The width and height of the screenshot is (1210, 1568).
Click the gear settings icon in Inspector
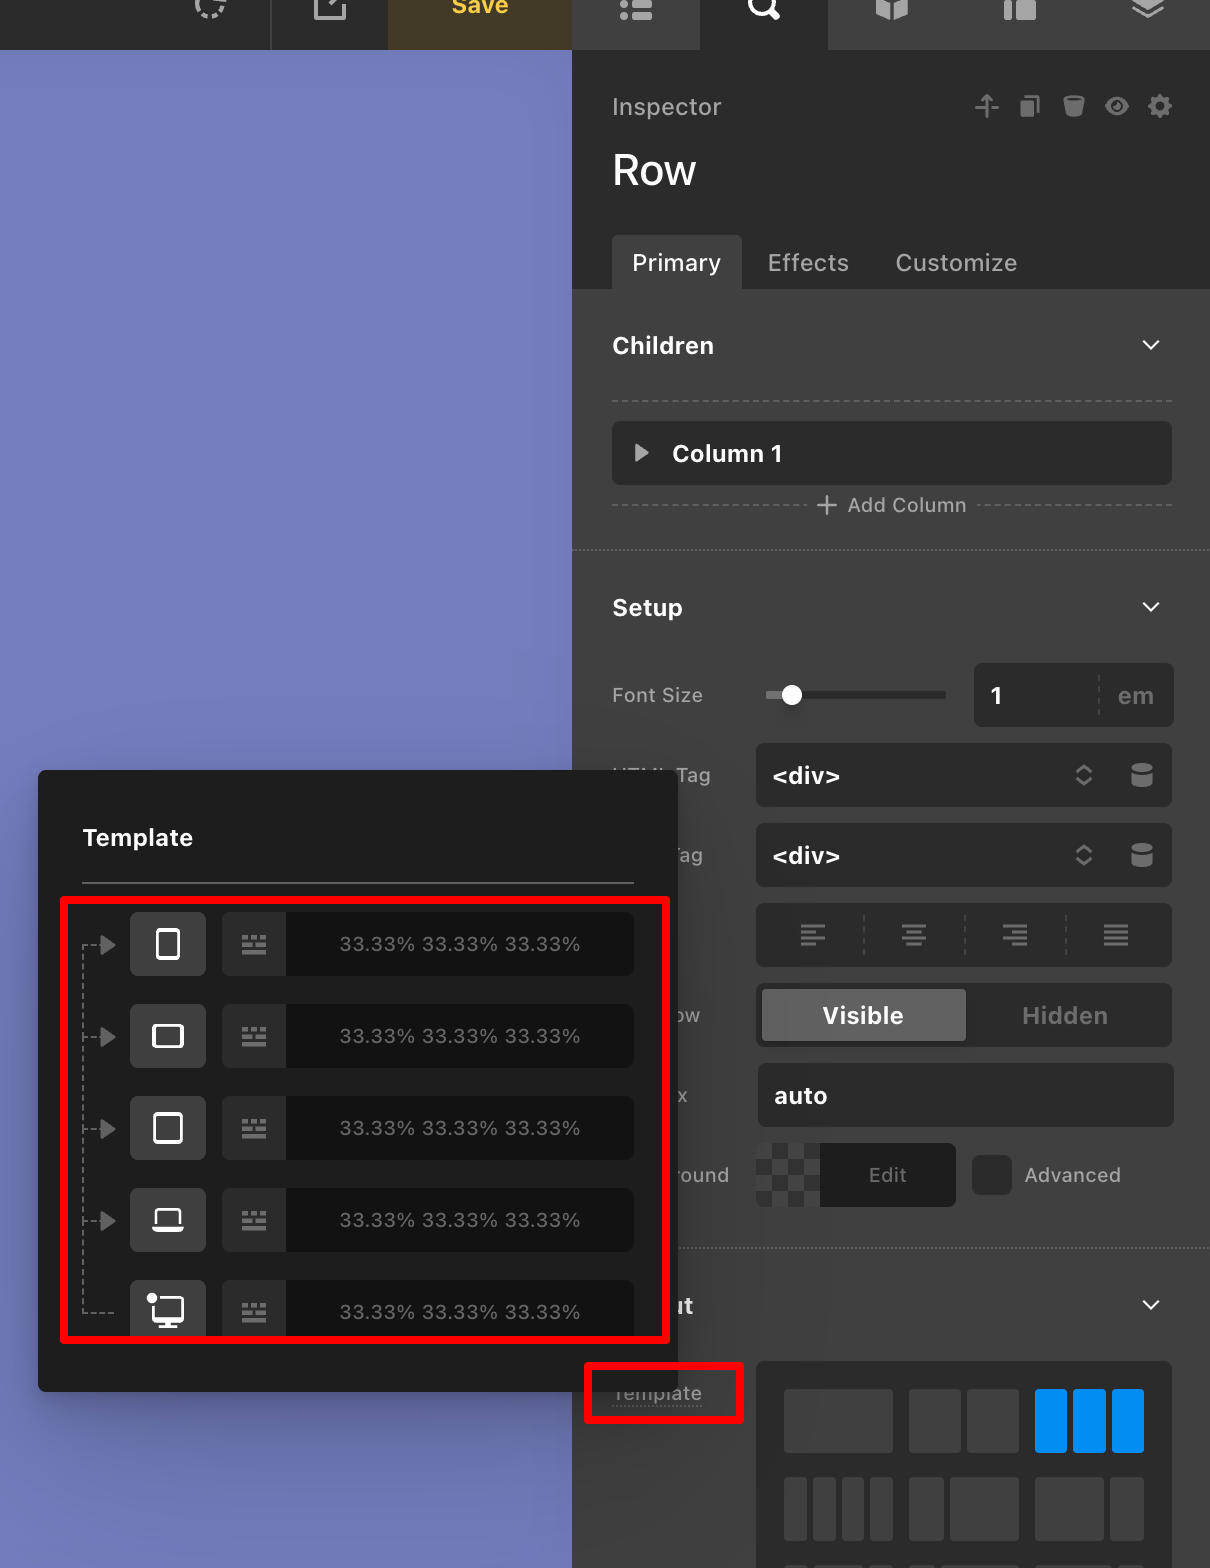click(x=1159, y=106)
